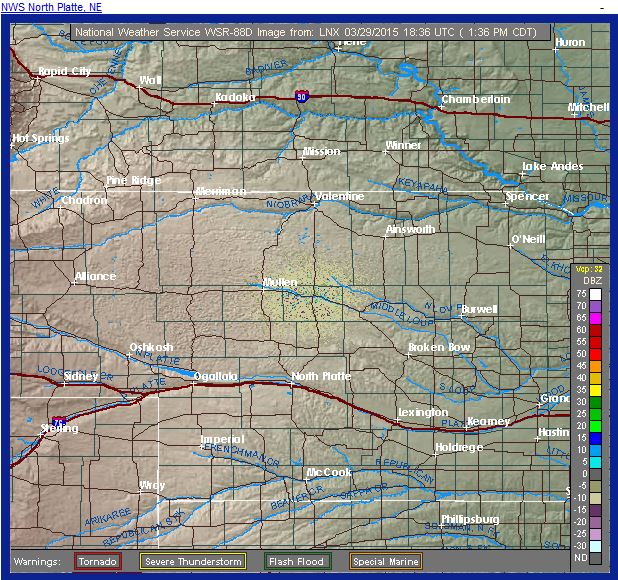Click the Ogallala city label
Viewport: 618px width, 580px height.
(x=216, y=377)
